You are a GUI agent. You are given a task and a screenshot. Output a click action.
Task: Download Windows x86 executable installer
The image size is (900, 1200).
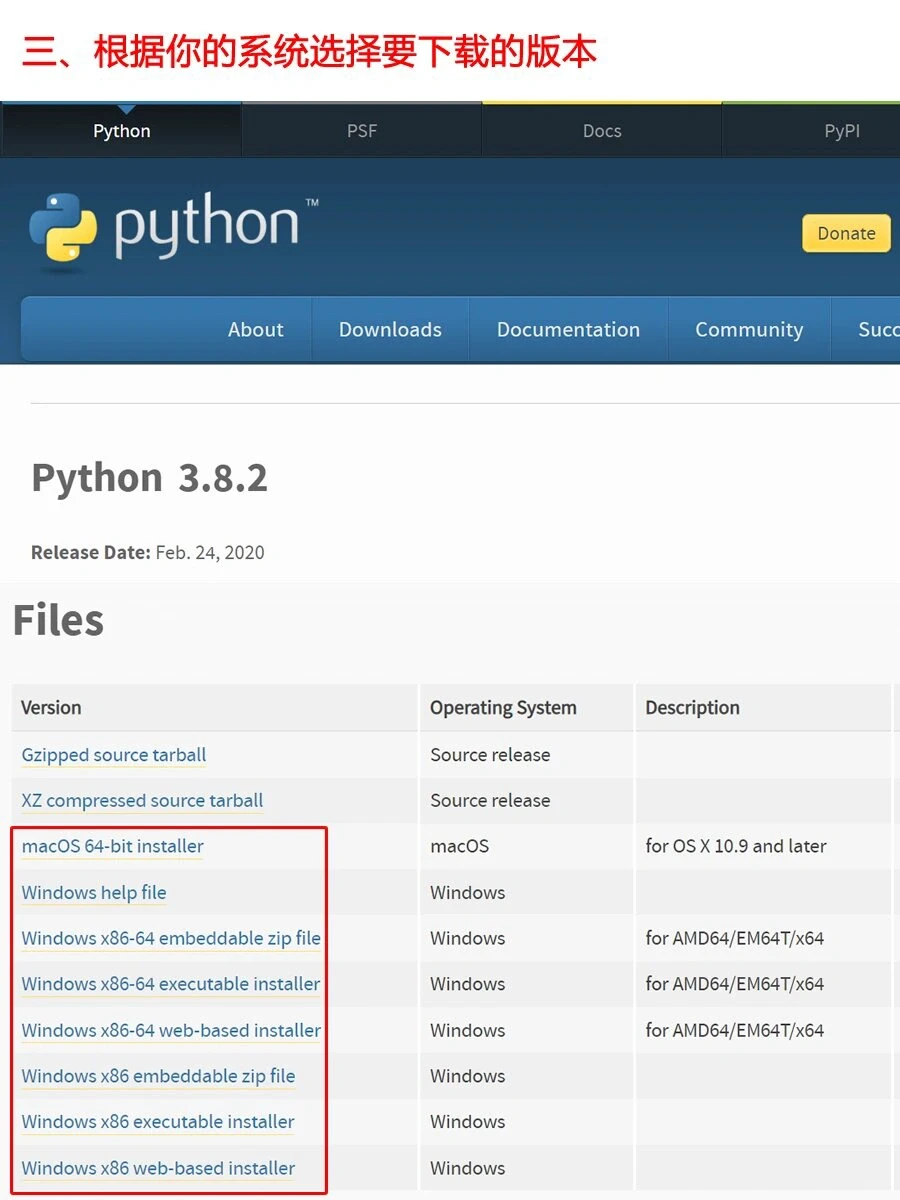tap(156, 1123)
